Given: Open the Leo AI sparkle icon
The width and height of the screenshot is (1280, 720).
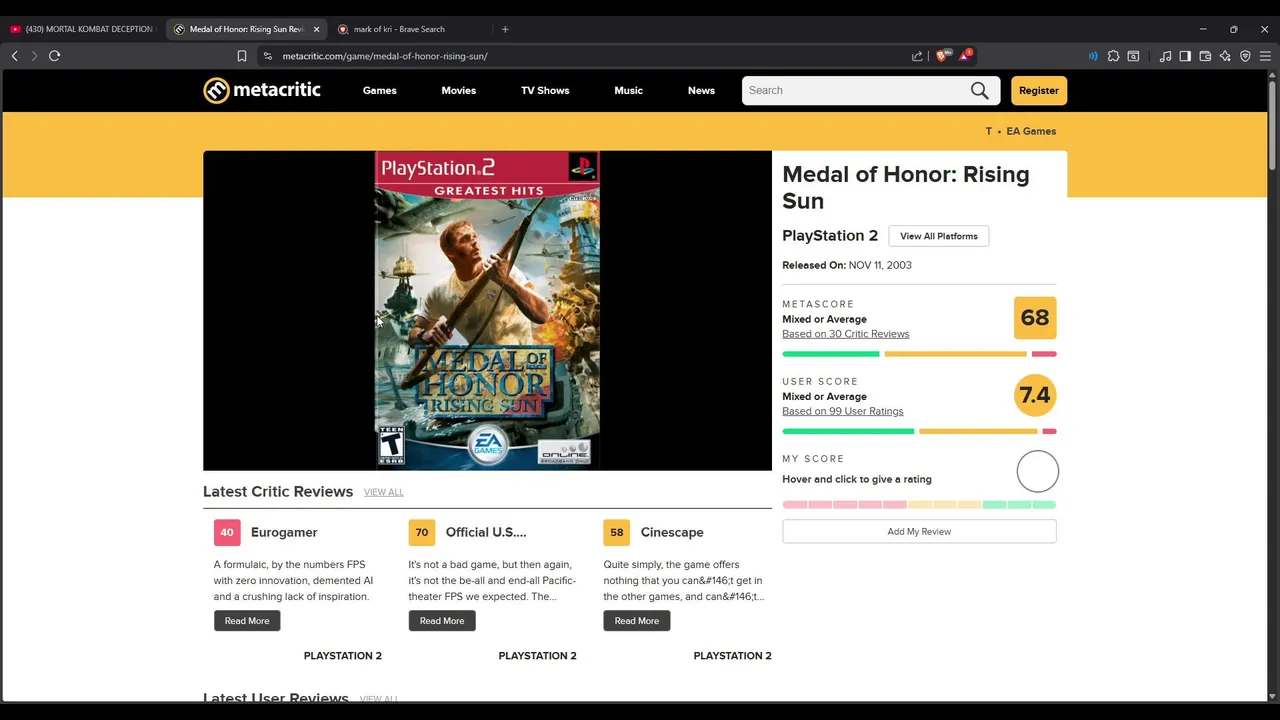Looking at the screenshot, I should tap(1225, 56).
